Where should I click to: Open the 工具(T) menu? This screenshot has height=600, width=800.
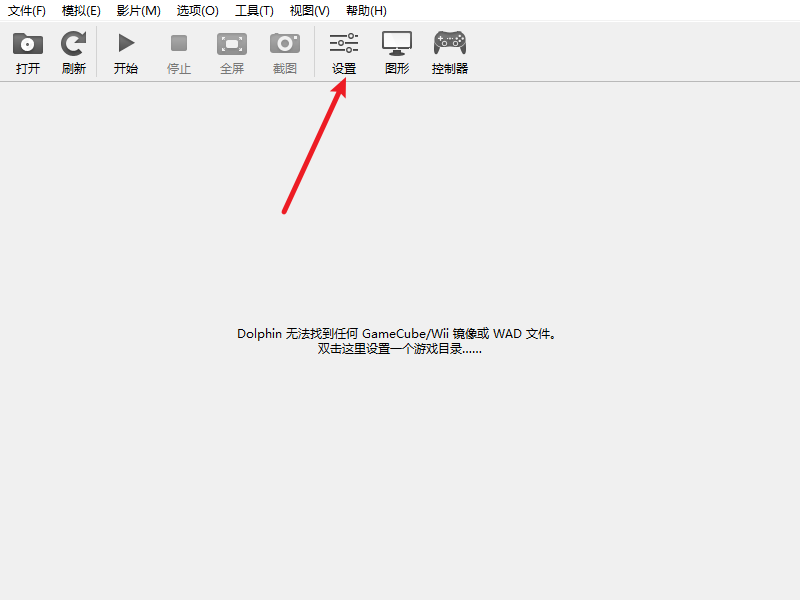[x=254, y=10]
